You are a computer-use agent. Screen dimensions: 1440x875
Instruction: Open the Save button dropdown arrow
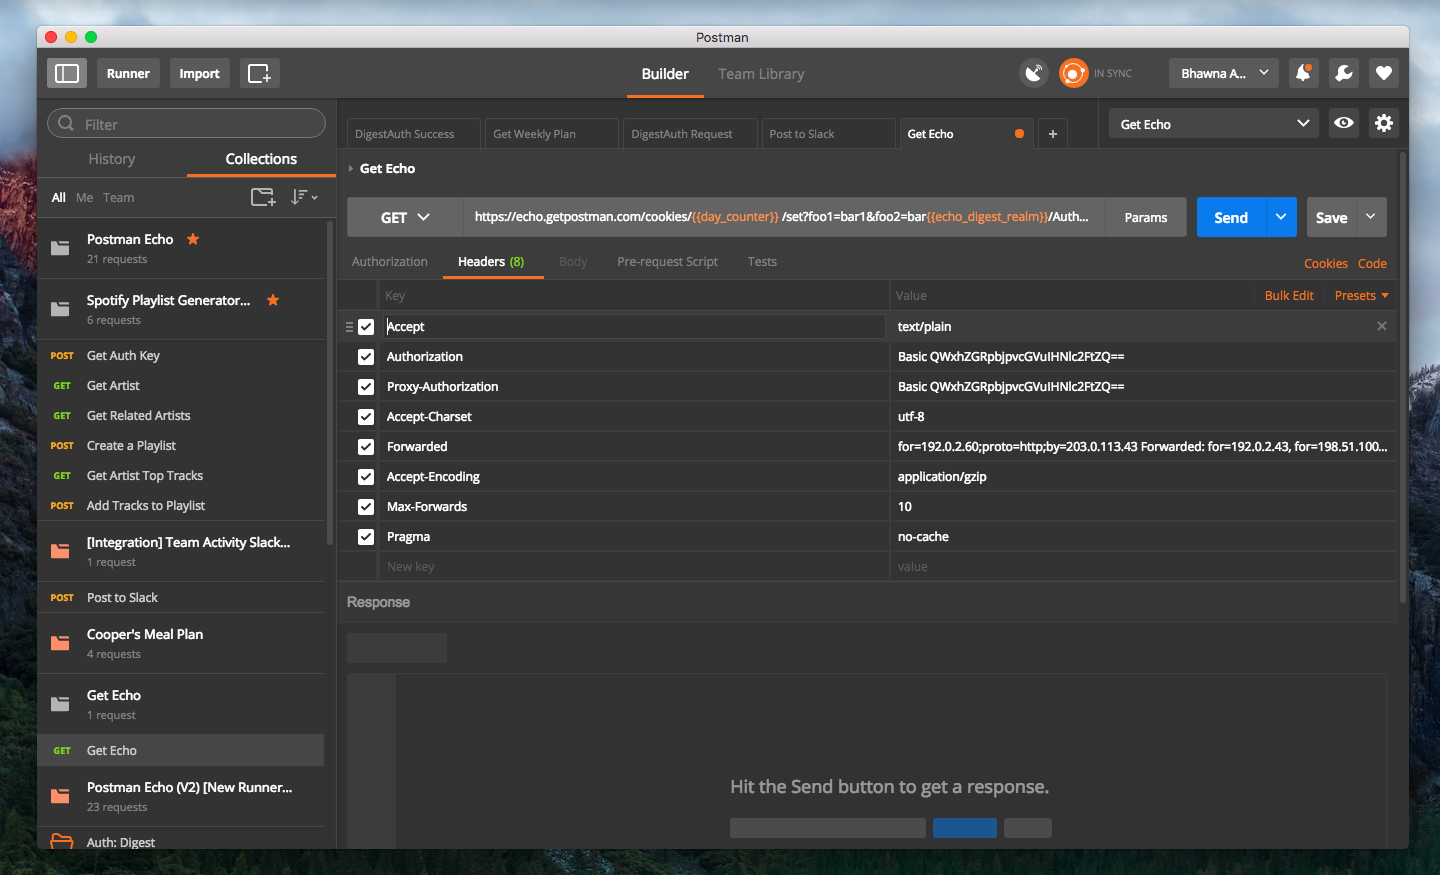(1371, 217)
